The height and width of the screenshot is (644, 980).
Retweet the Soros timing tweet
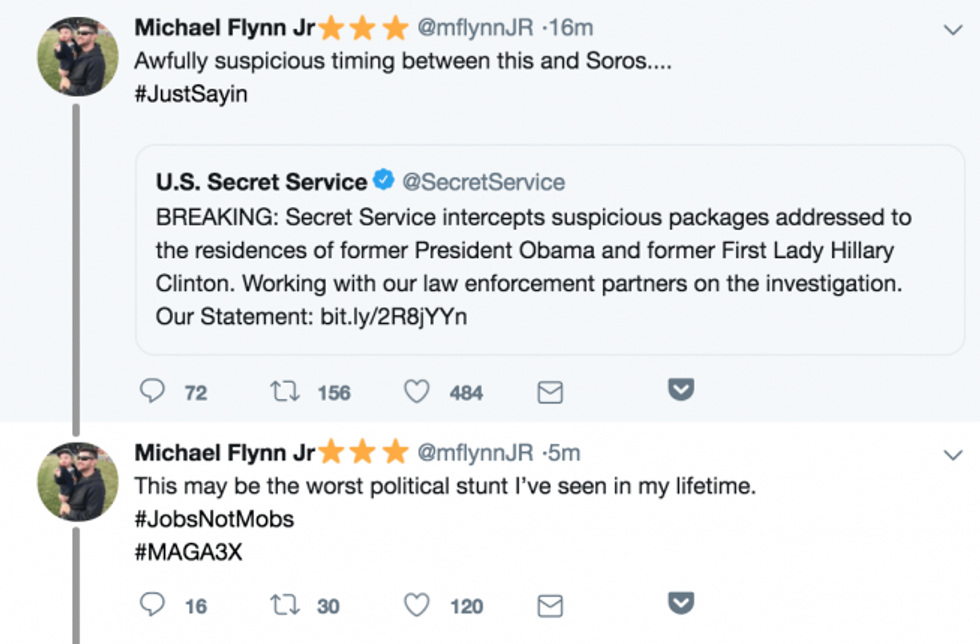coord(285,391)
